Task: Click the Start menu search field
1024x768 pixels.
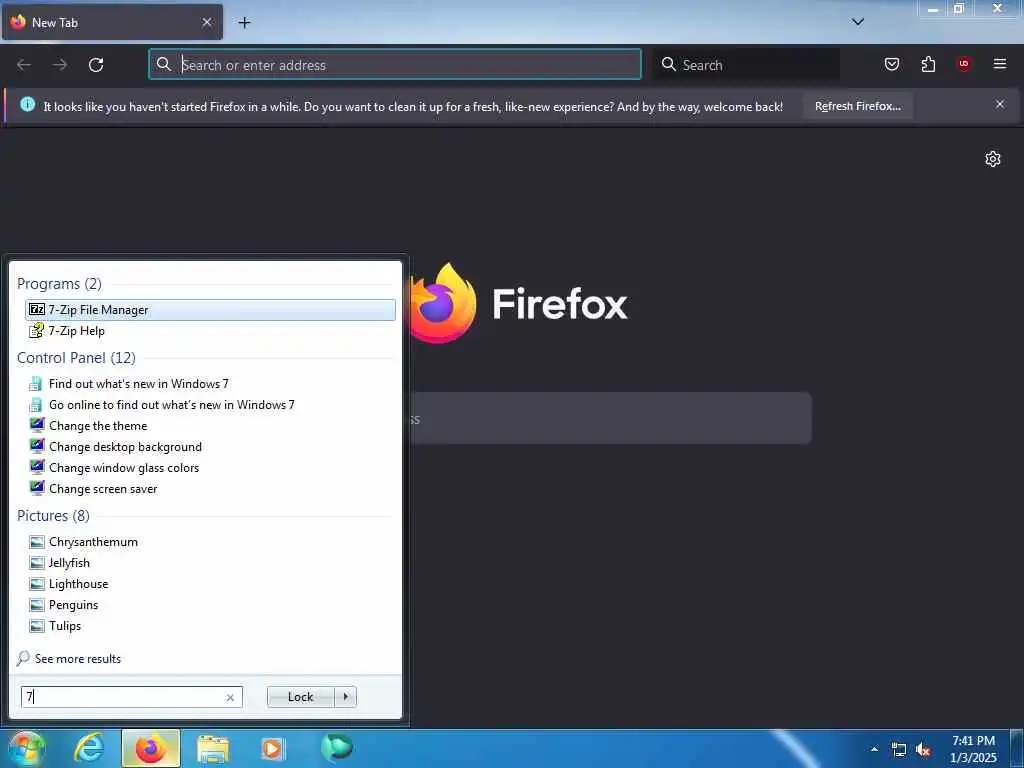Action: click(x=131, y=697)
